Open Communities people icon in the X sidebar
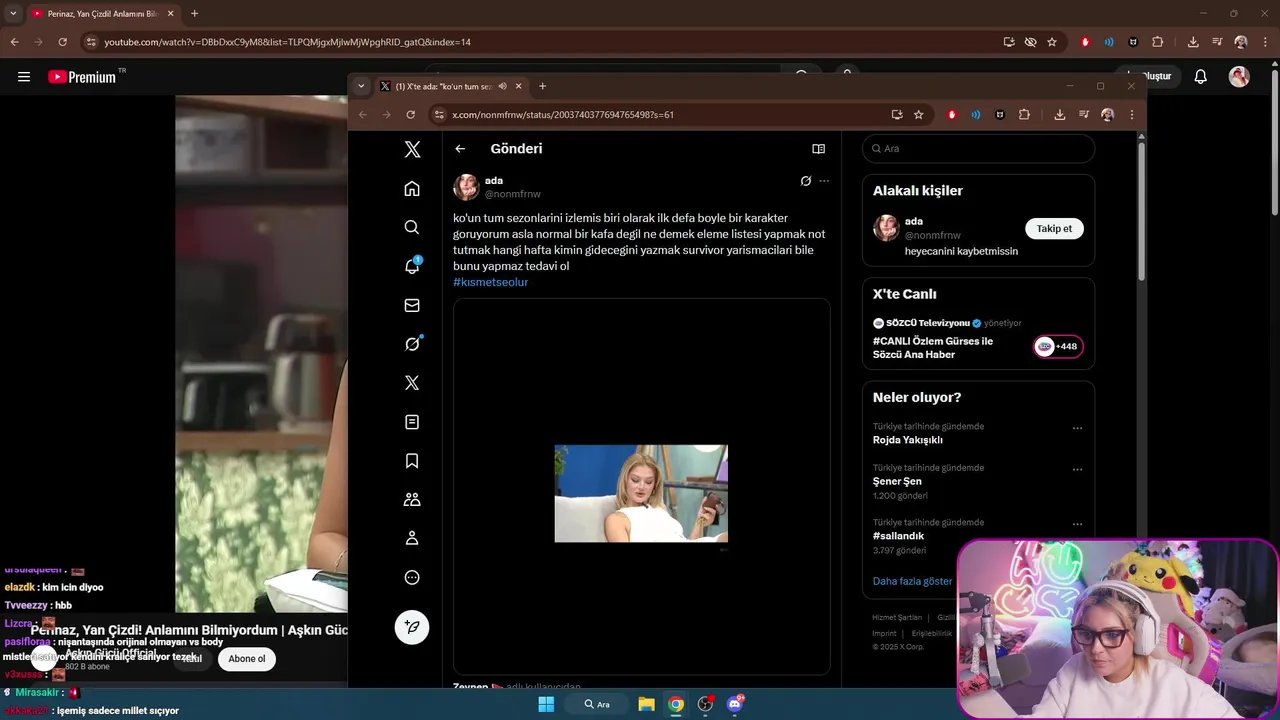The image size is (1280, 720). click(412, 499)
